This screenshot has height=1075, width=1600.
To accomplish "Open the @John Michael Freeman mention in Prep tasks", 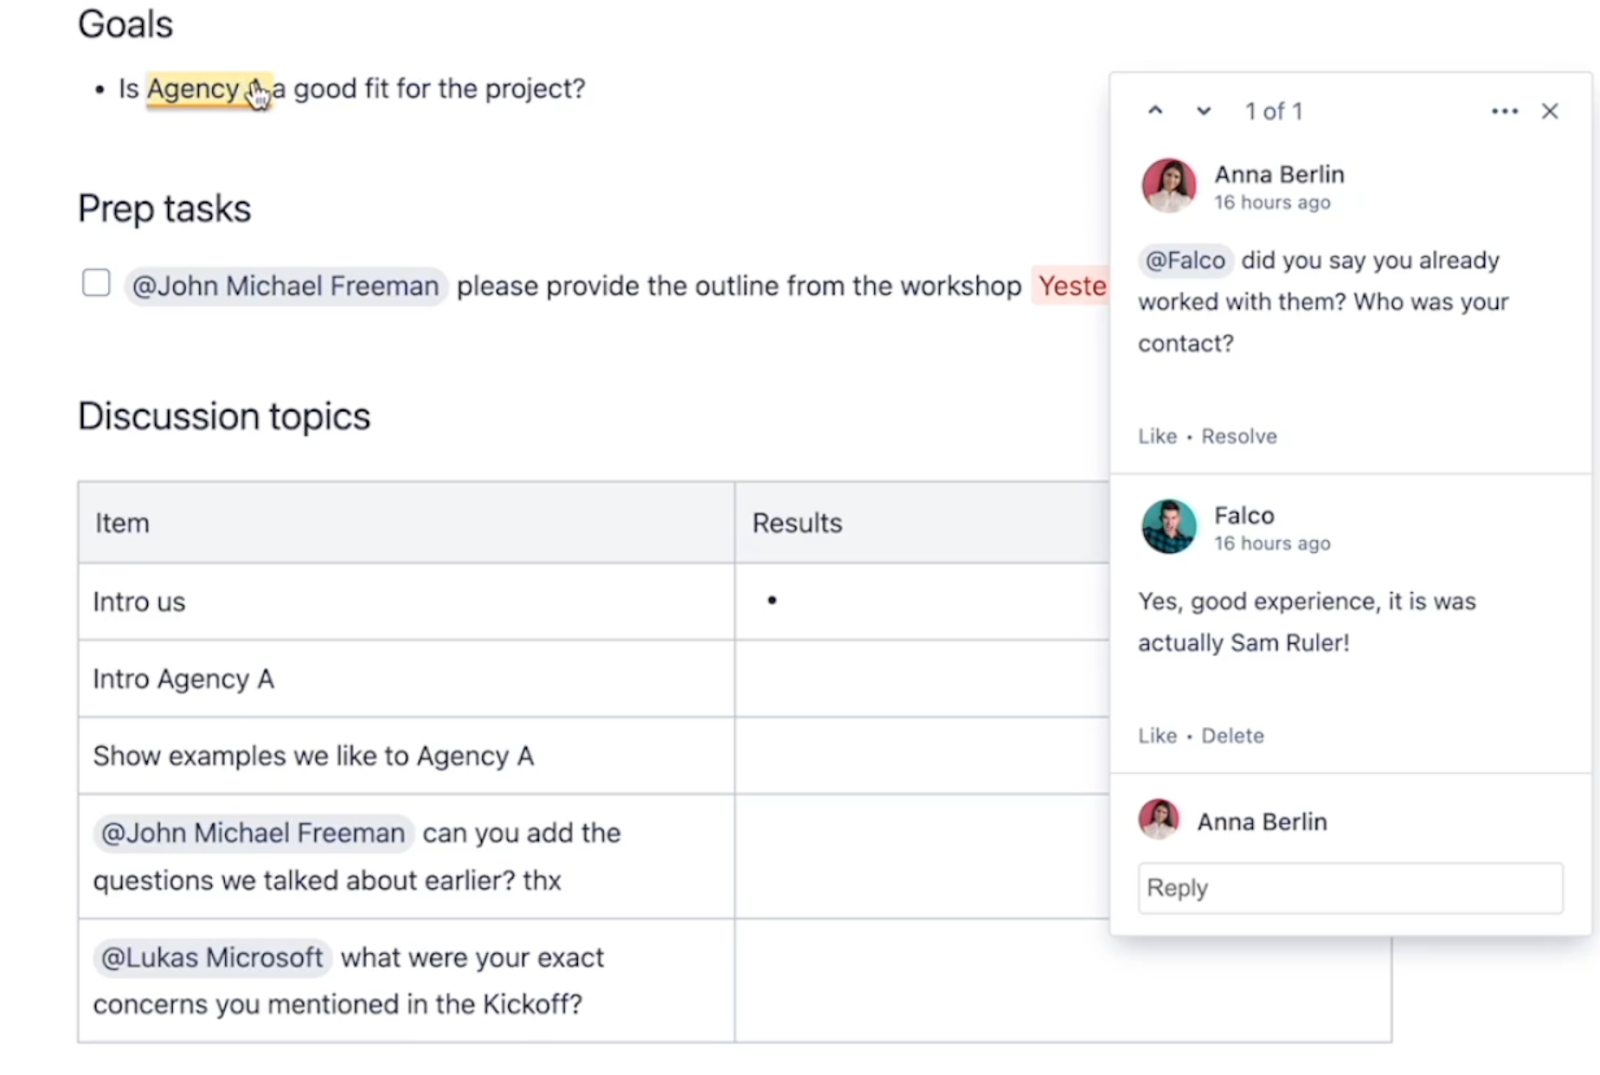I will click(x=285, y=287).
